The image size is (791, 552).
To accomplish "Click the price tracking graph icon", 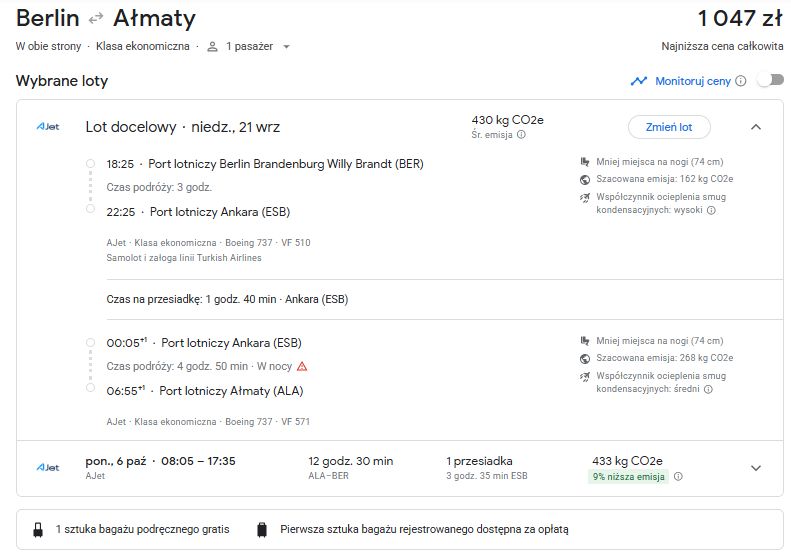I will point(639,81).
